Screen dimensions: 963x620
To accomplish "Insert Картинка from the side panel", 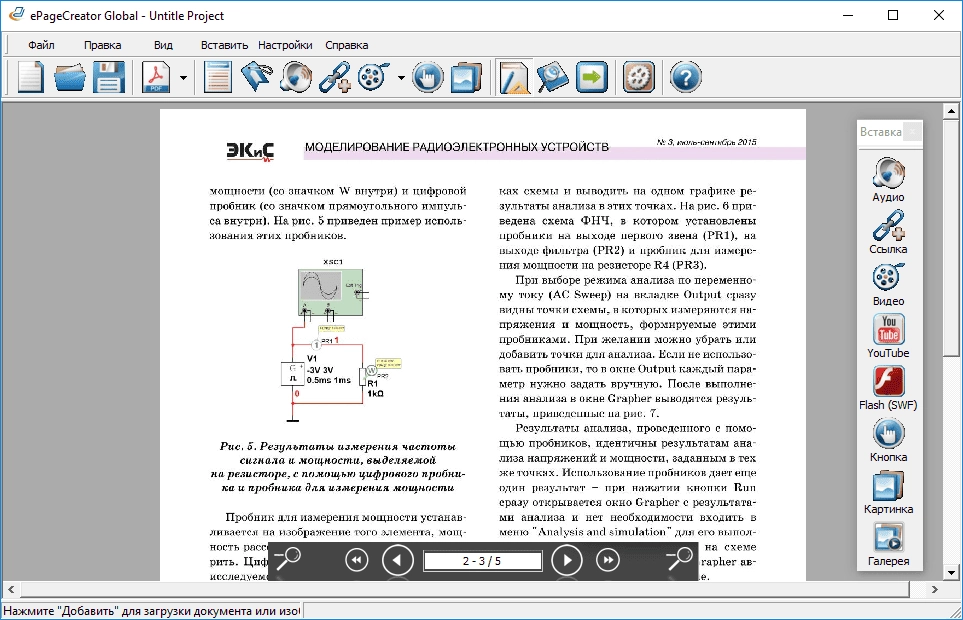I will (x=888, y=492).
